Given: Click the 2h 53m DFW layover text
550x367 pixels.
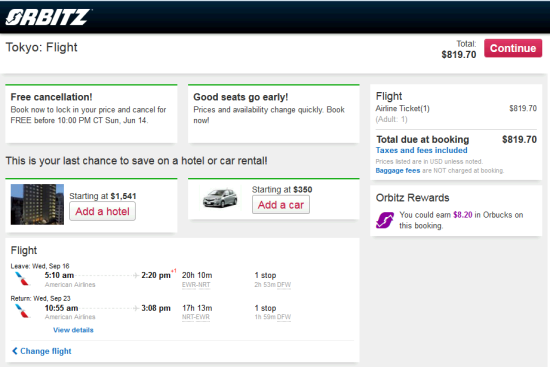Looking at the screenshot, I should click(273, 285).
